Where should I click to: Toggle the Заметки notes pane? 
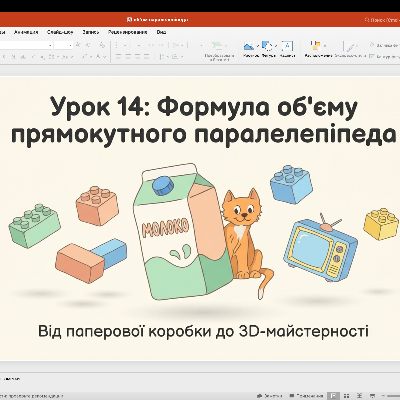(x=269, y=396)
